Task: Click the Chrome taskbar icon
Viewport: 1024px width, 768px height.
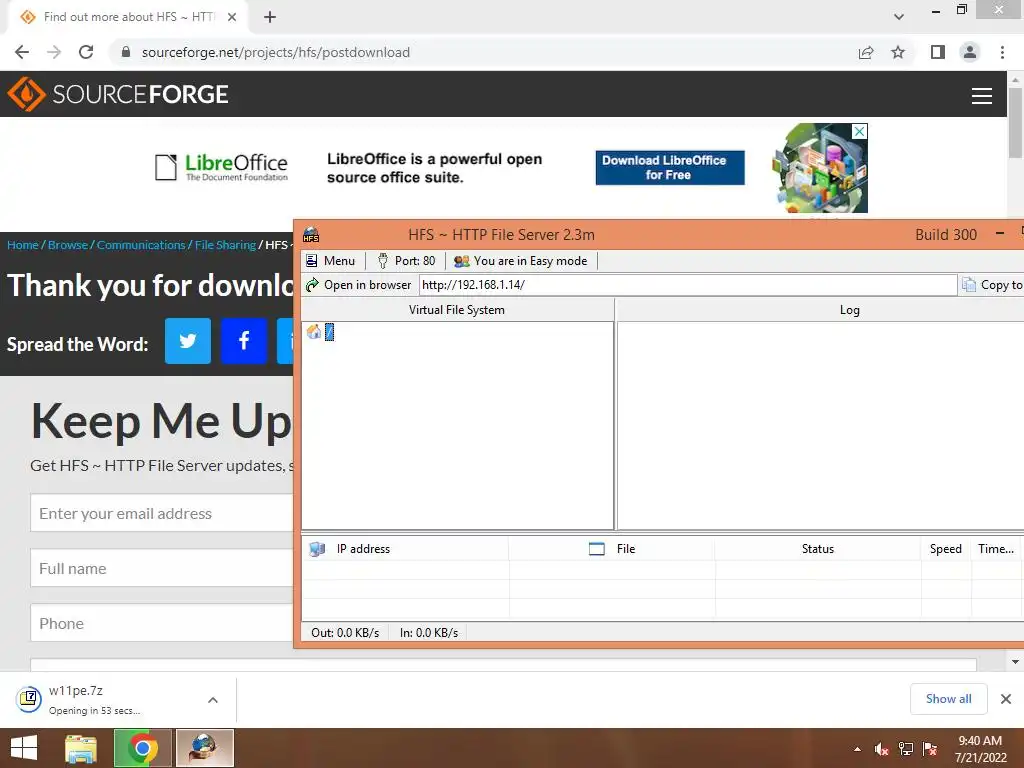Action: (x=142, y=748)
